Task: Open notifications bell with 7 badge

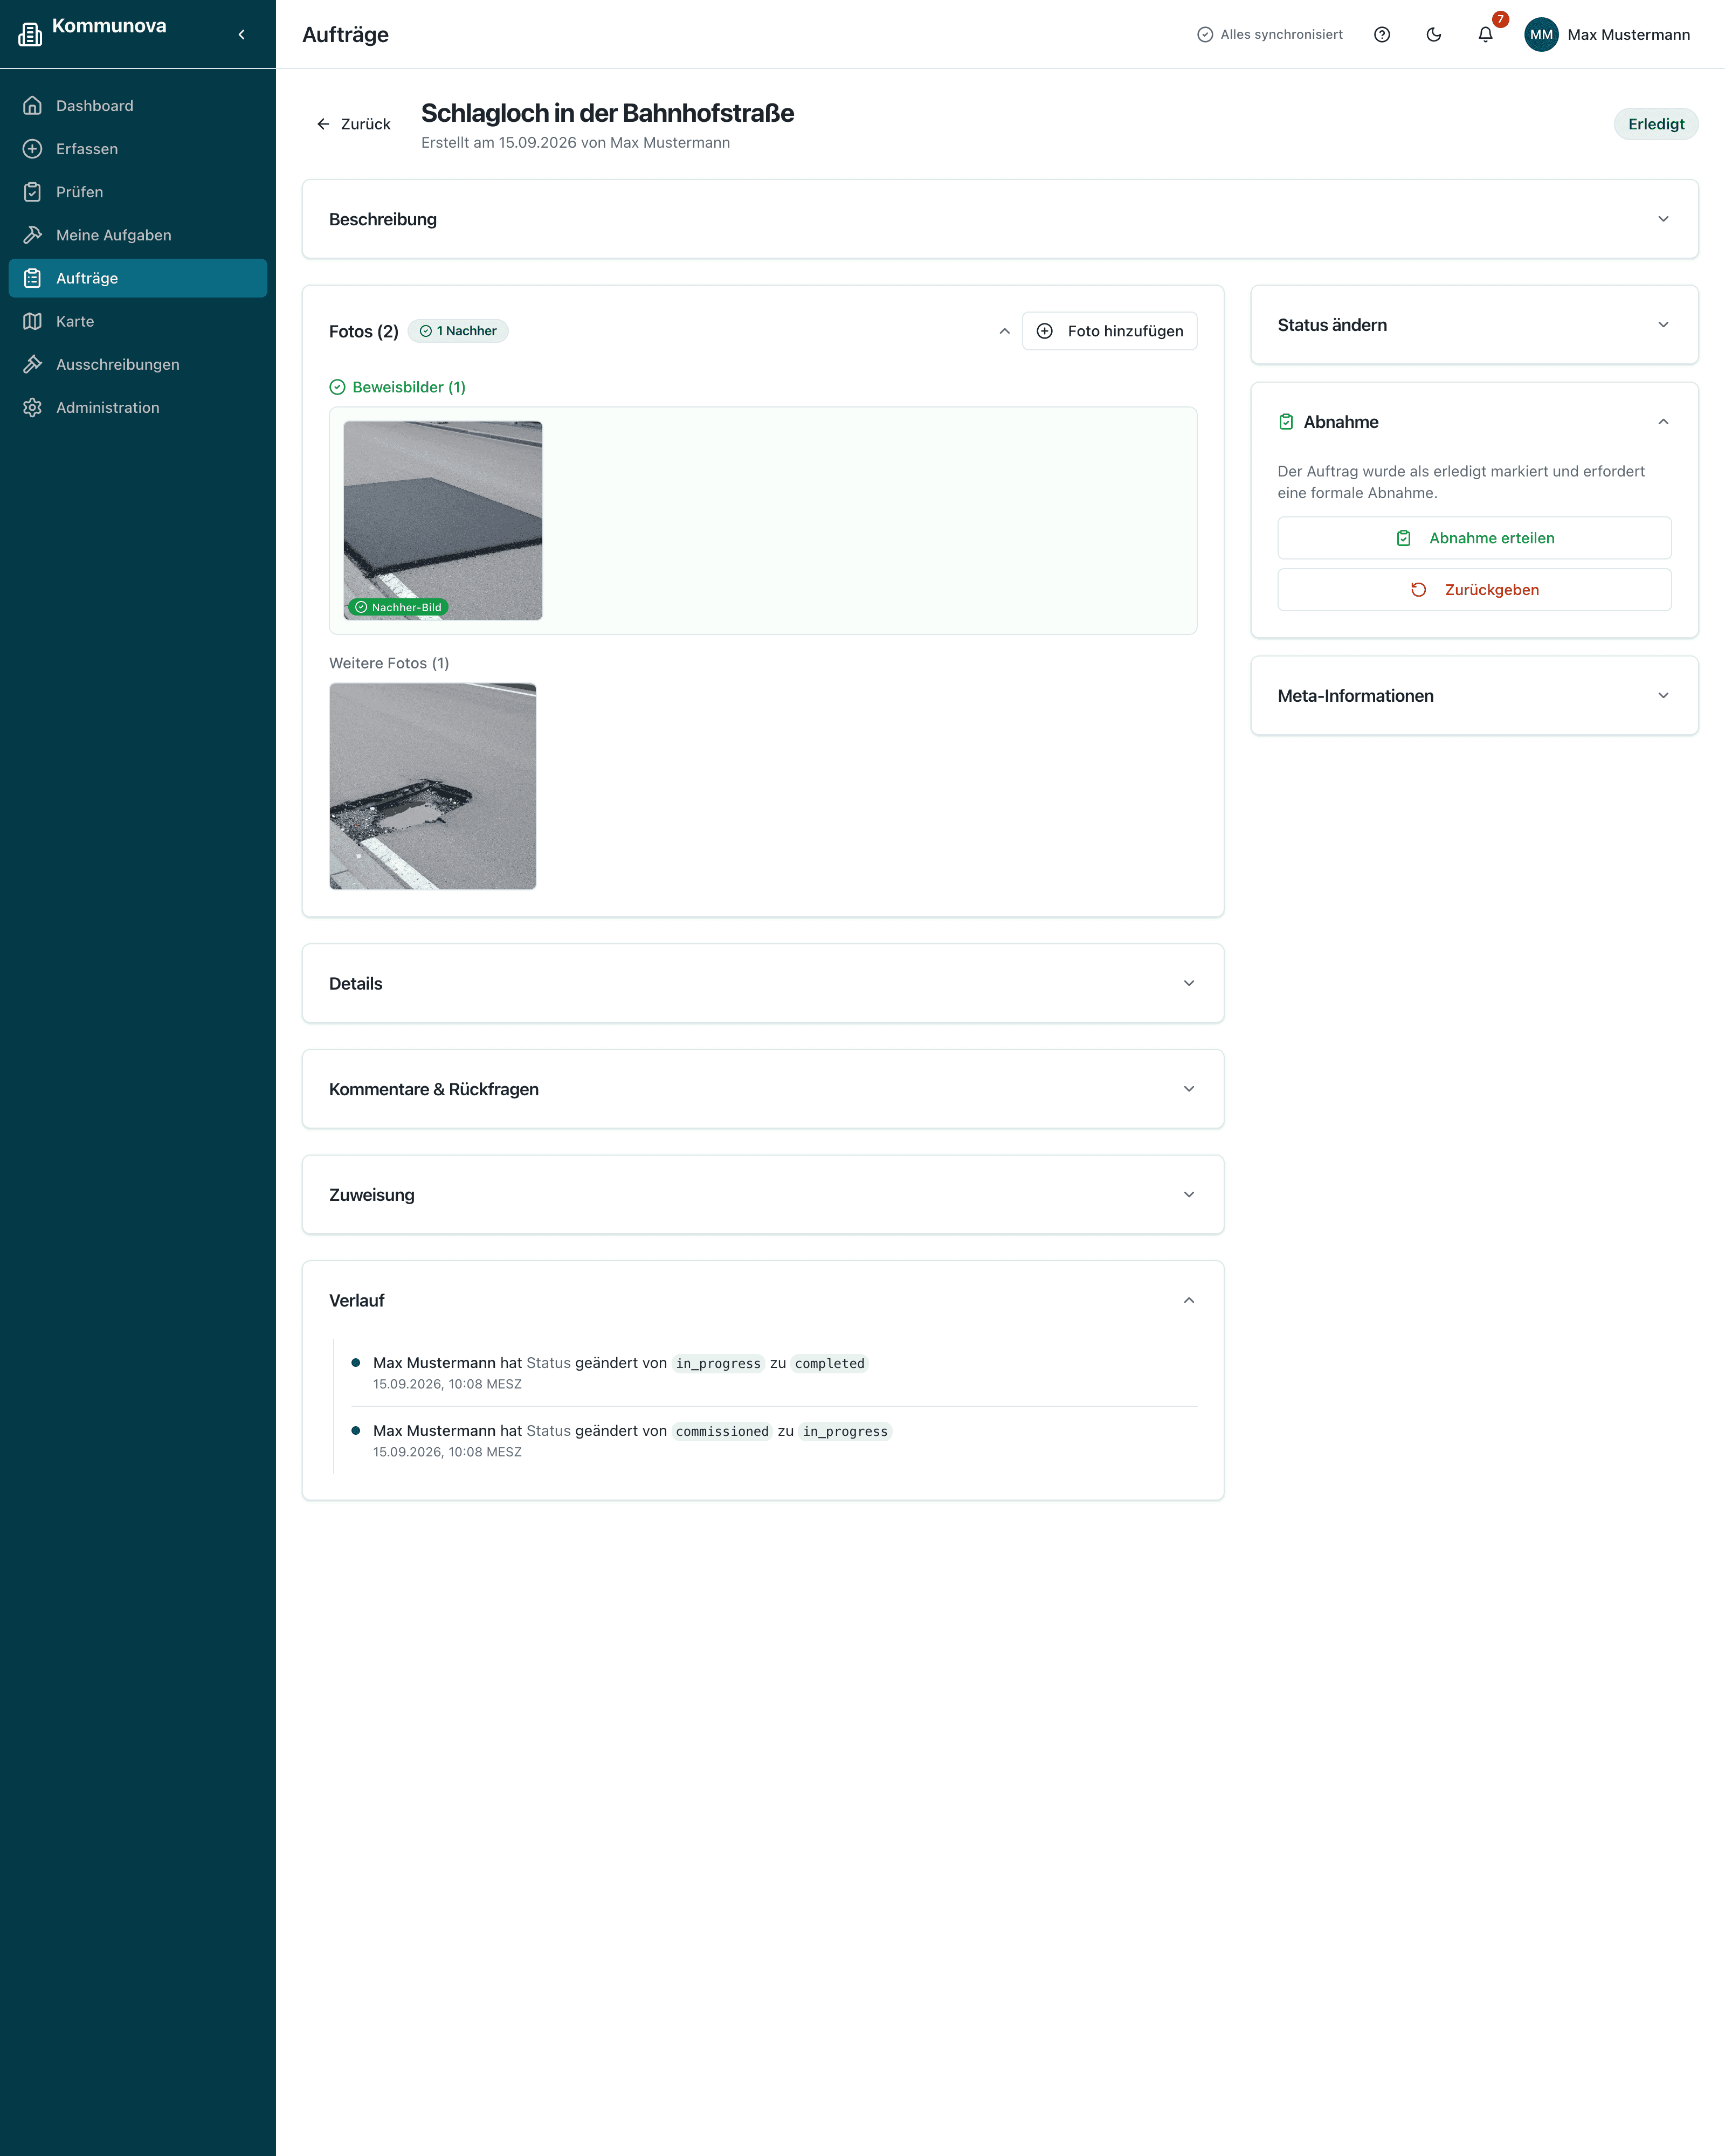Action: tap(1486, 34)
